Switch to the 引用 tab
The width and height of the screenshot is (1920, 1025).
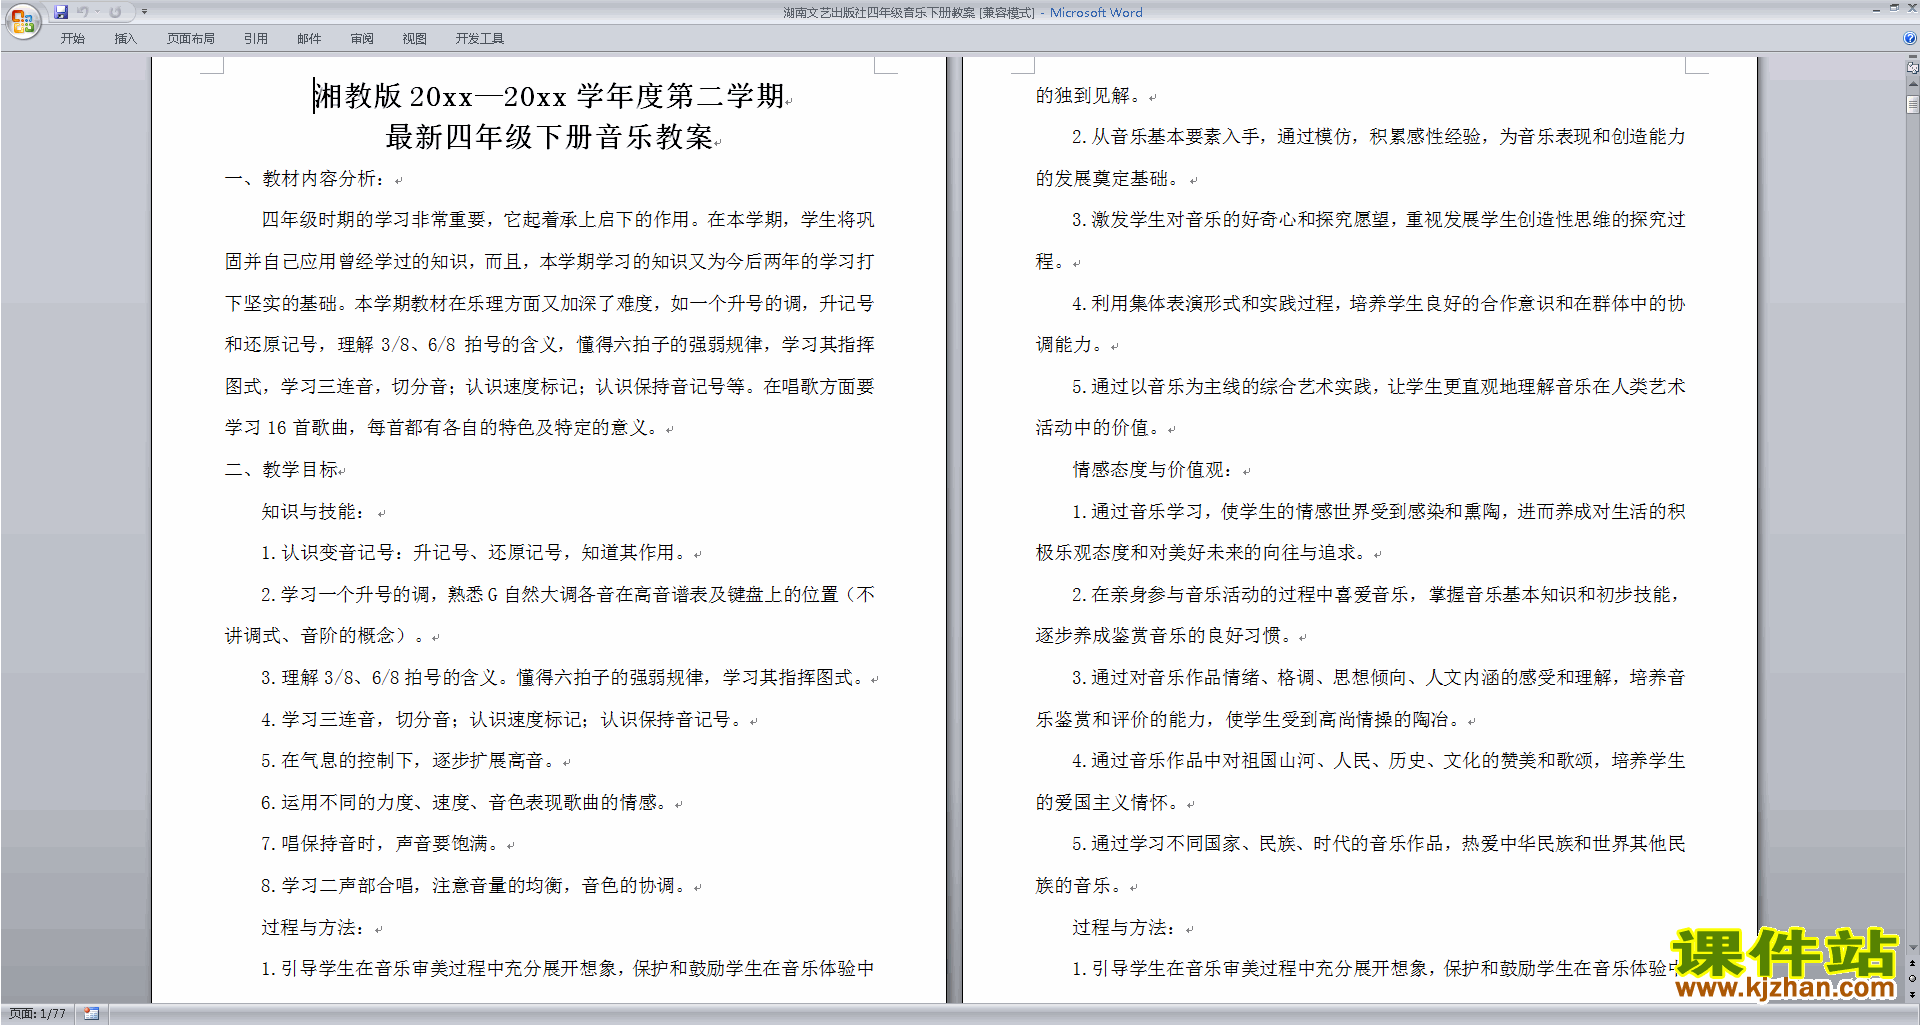[x=256, y=39]
